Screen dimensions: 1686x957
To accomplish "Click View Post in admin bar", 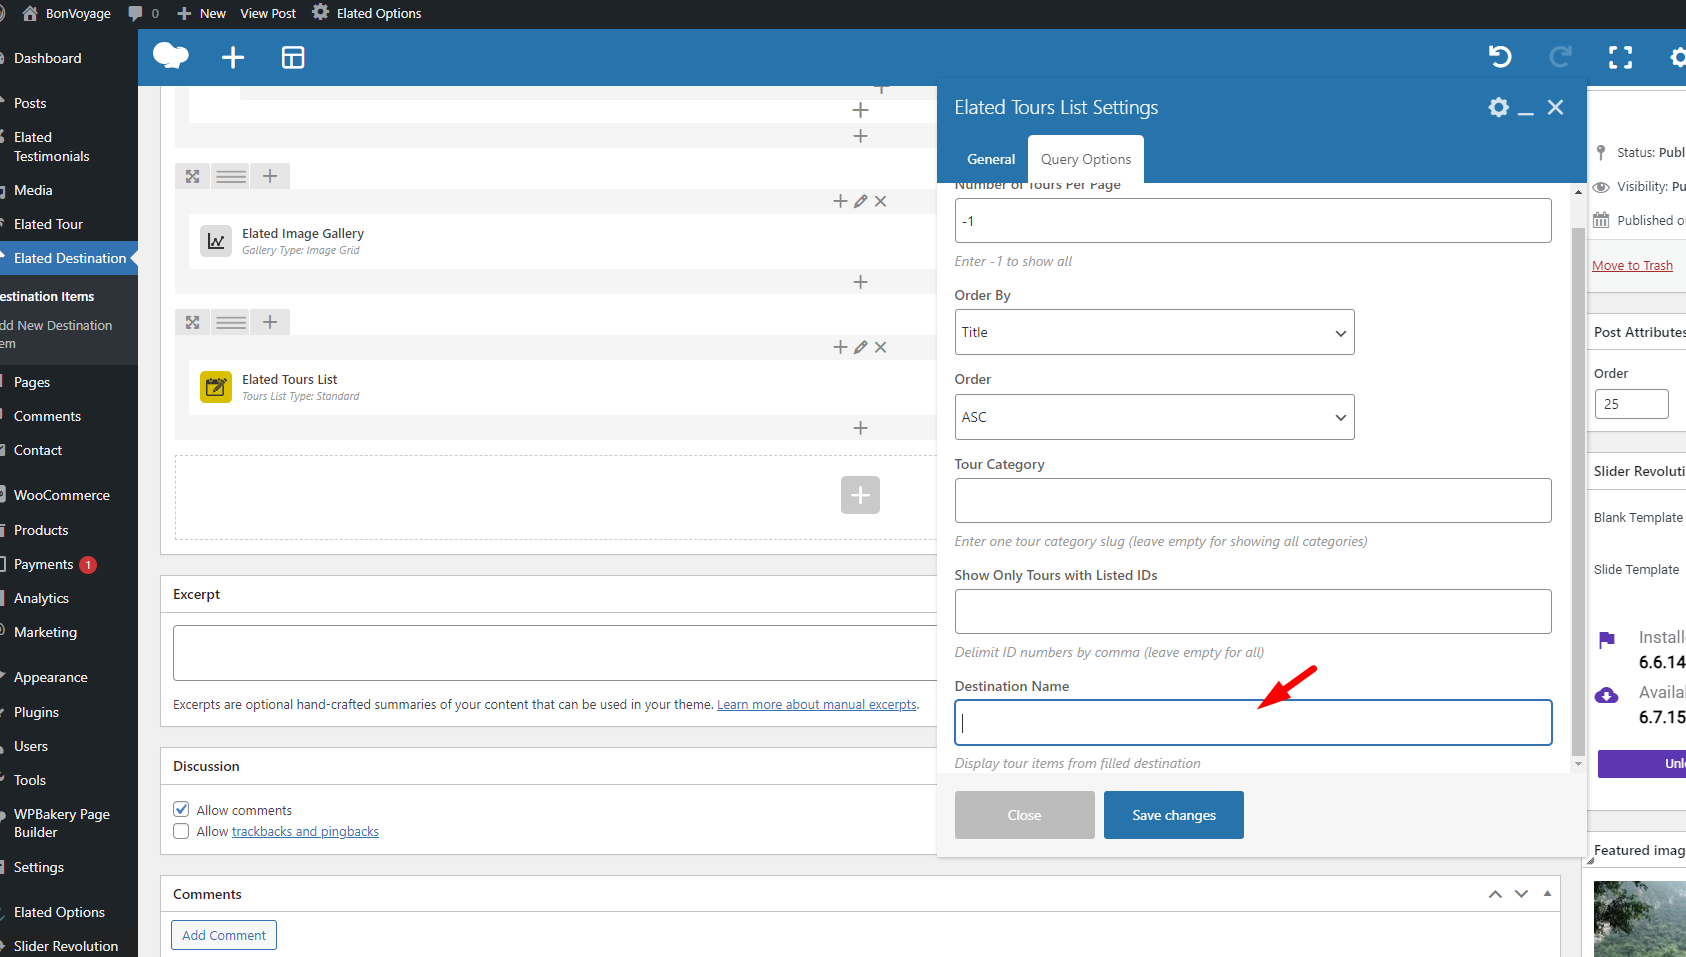I will [x=268, y=13].
